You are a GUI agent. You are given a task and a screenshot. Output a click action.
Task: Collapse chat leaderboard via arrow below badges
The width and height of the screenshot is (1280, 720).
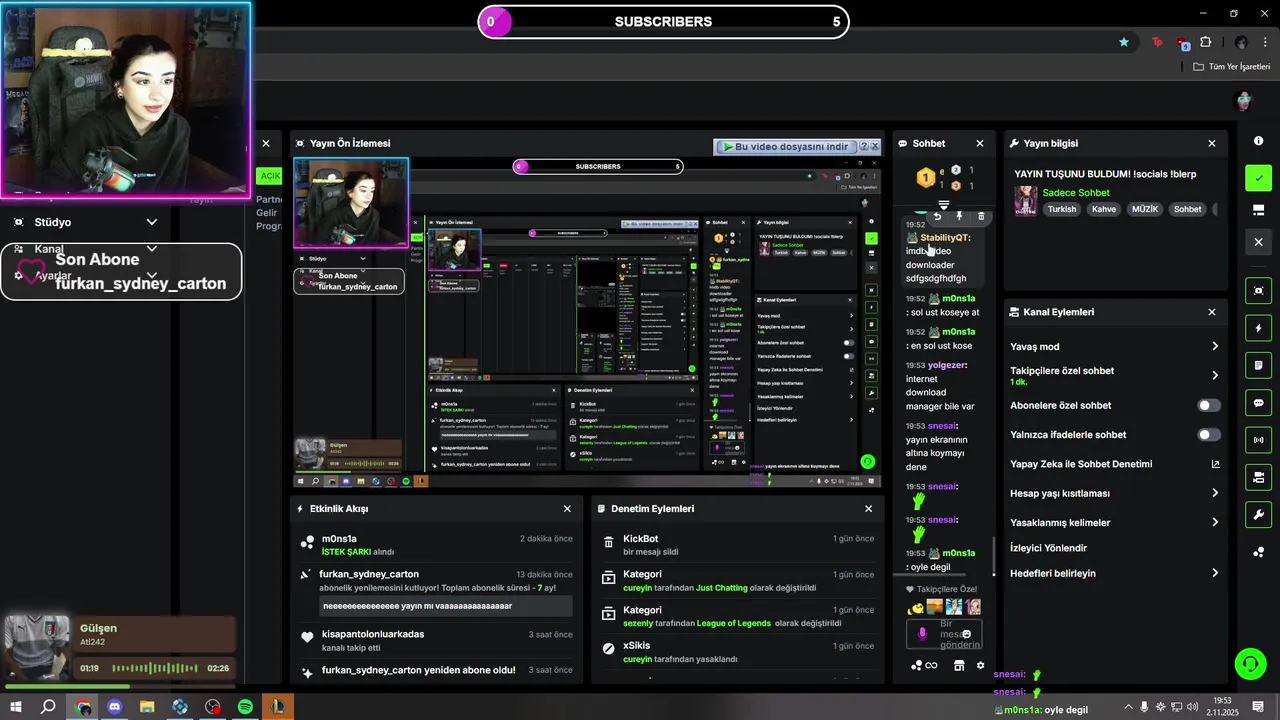[943, 205]
